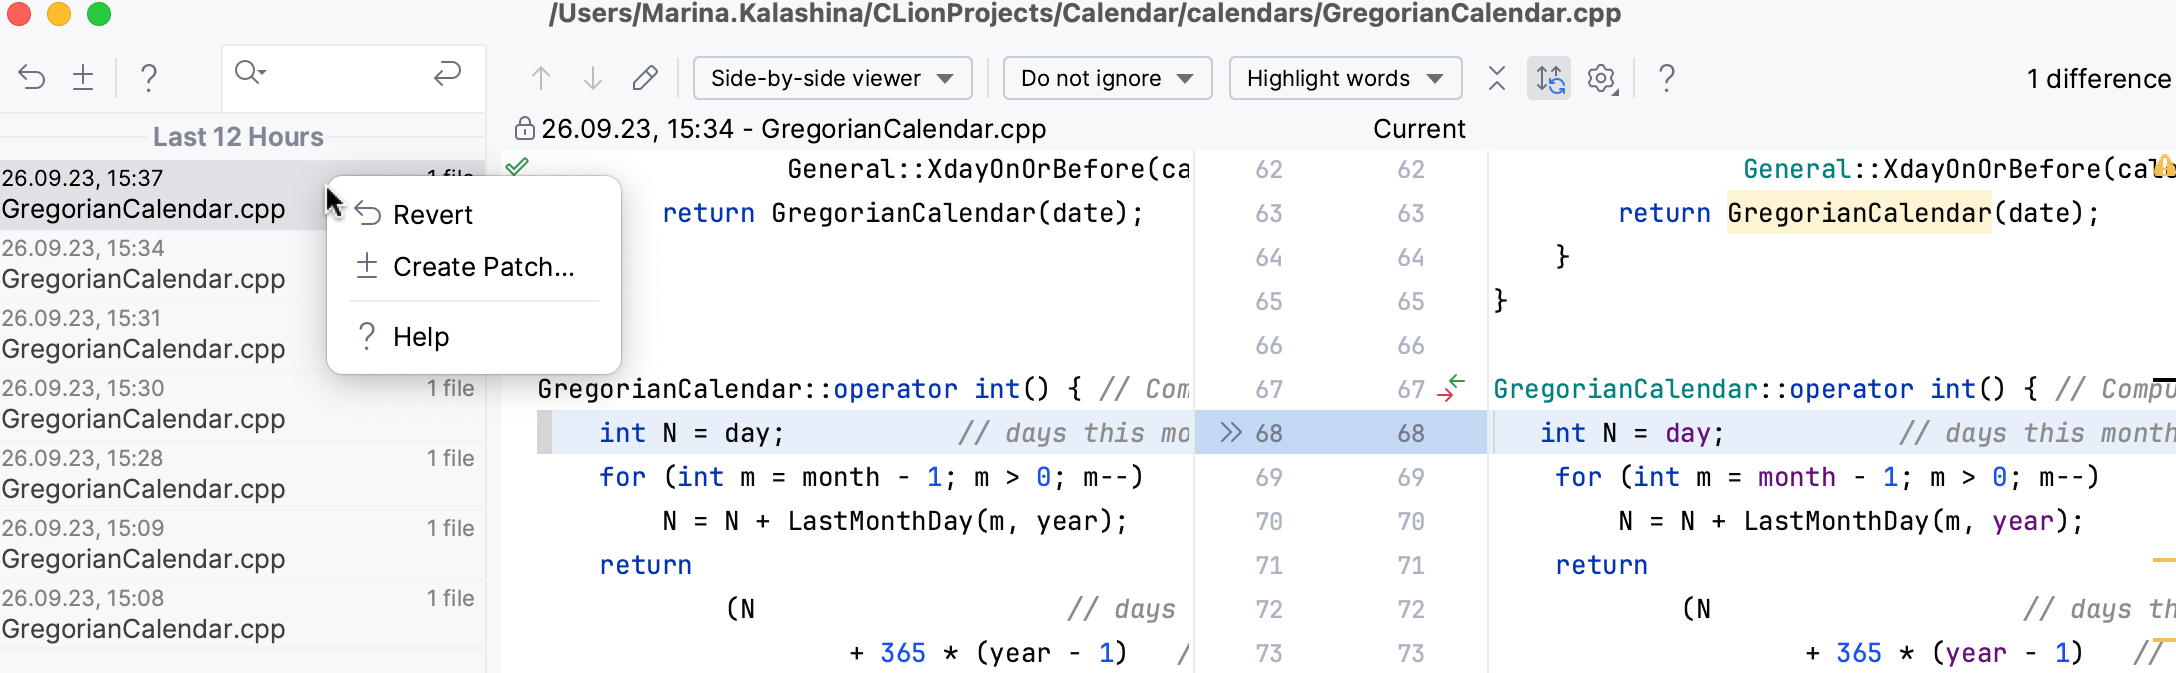Select Create Patch... in context menu
The image size is (2176, 673).
(x=483, y=267)
